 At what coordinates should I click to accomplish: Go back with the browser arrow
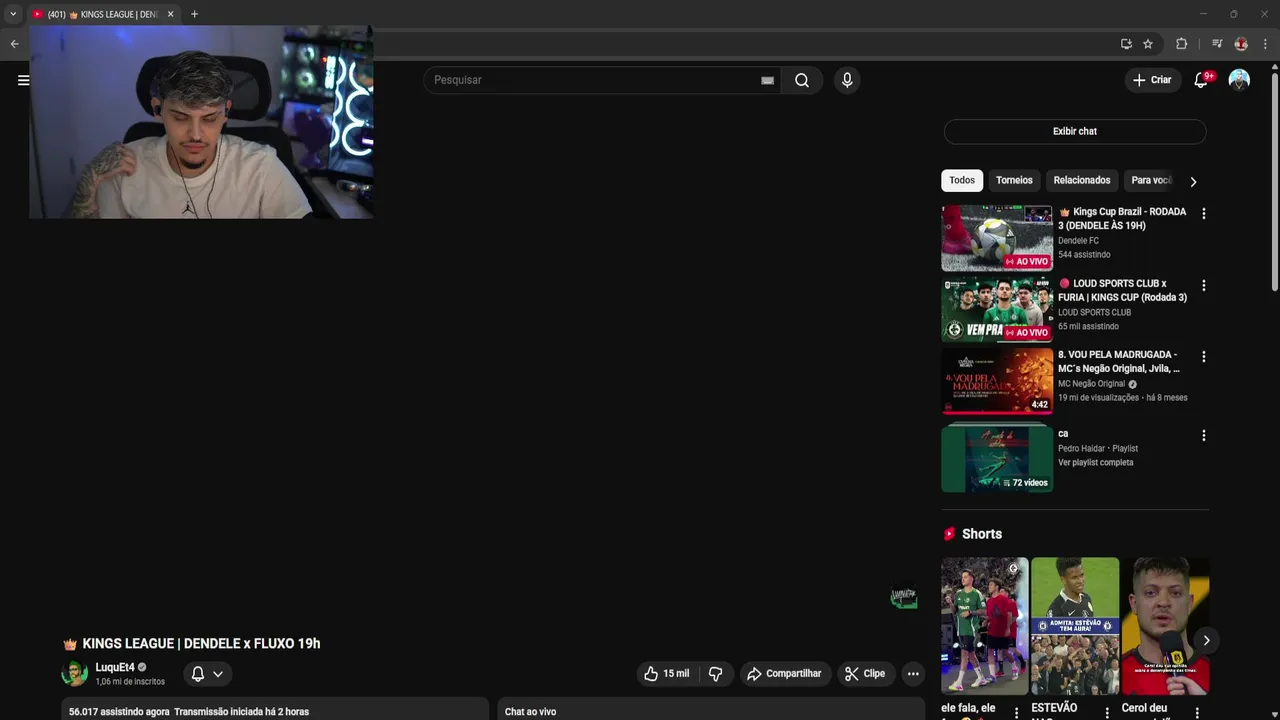tap(14, 44)
